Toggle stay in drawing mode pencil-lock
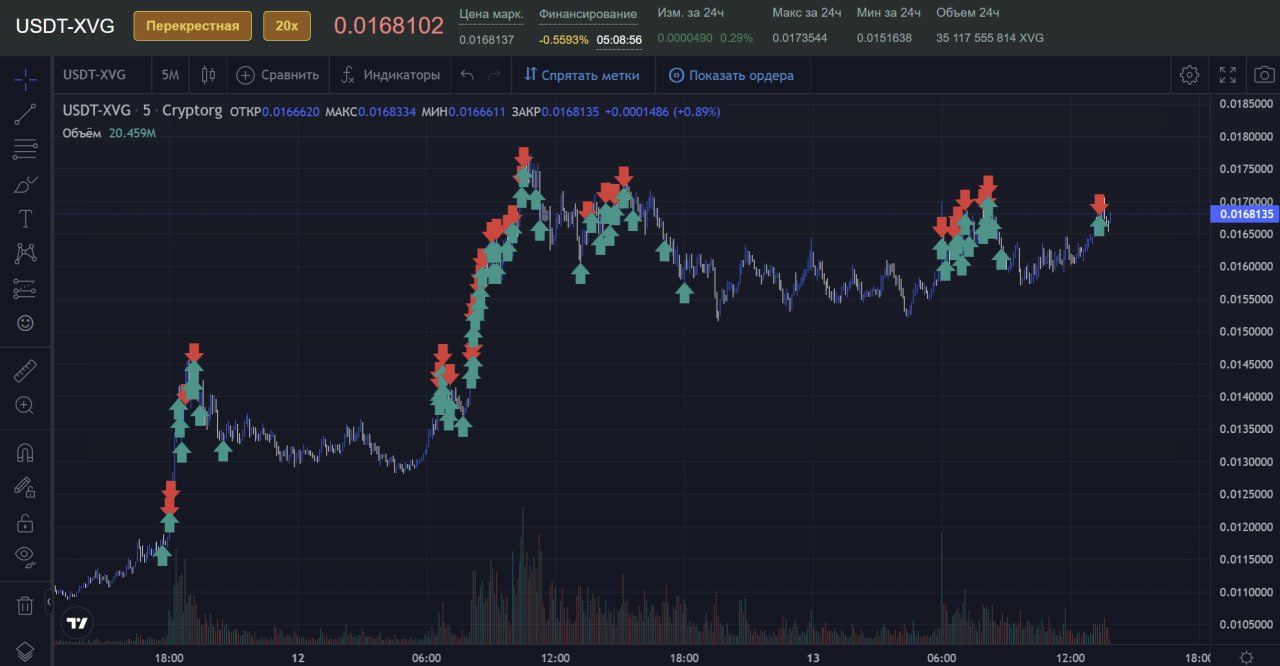The height and width of the screenshot is (666, 1280). click(x=26, y=488)
